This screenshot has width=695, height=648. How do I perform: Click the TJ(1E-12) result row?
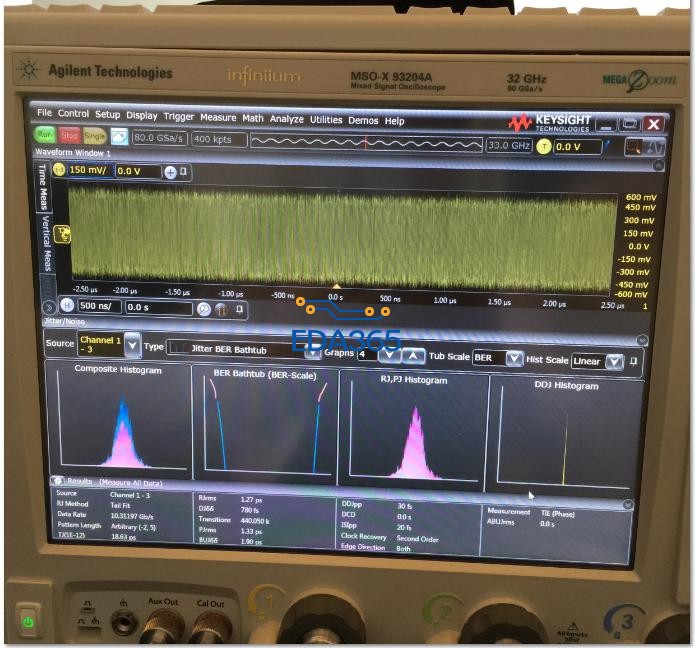coord(97,536)
